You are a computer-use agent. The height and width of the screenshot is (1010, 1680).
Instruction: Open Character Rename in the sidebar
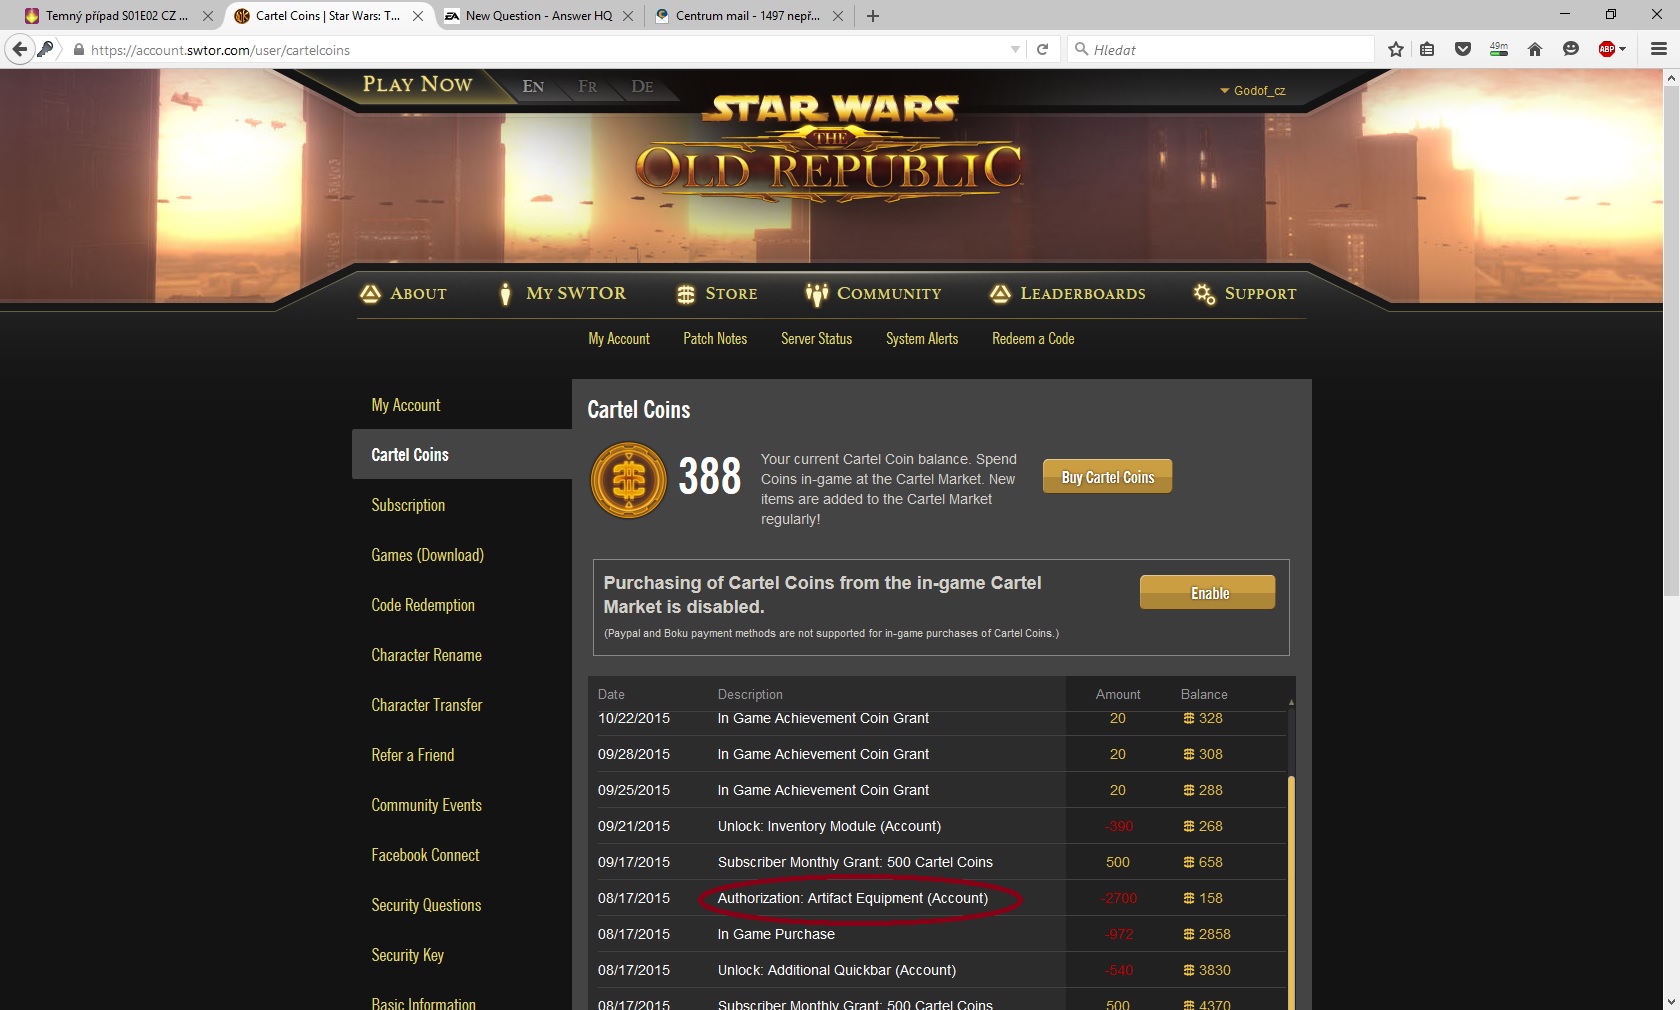[x=426, y=655]
